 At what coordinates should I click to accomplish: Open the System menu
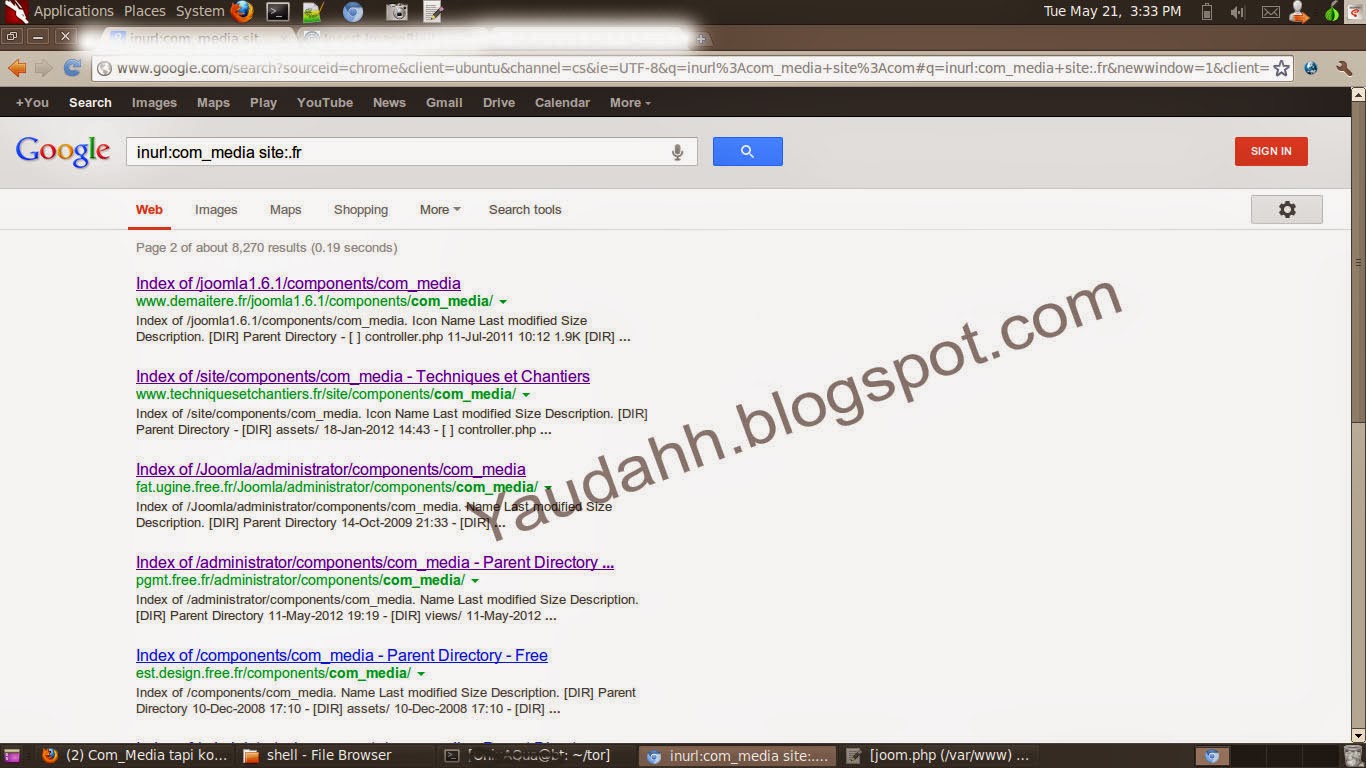pos(200,11)
